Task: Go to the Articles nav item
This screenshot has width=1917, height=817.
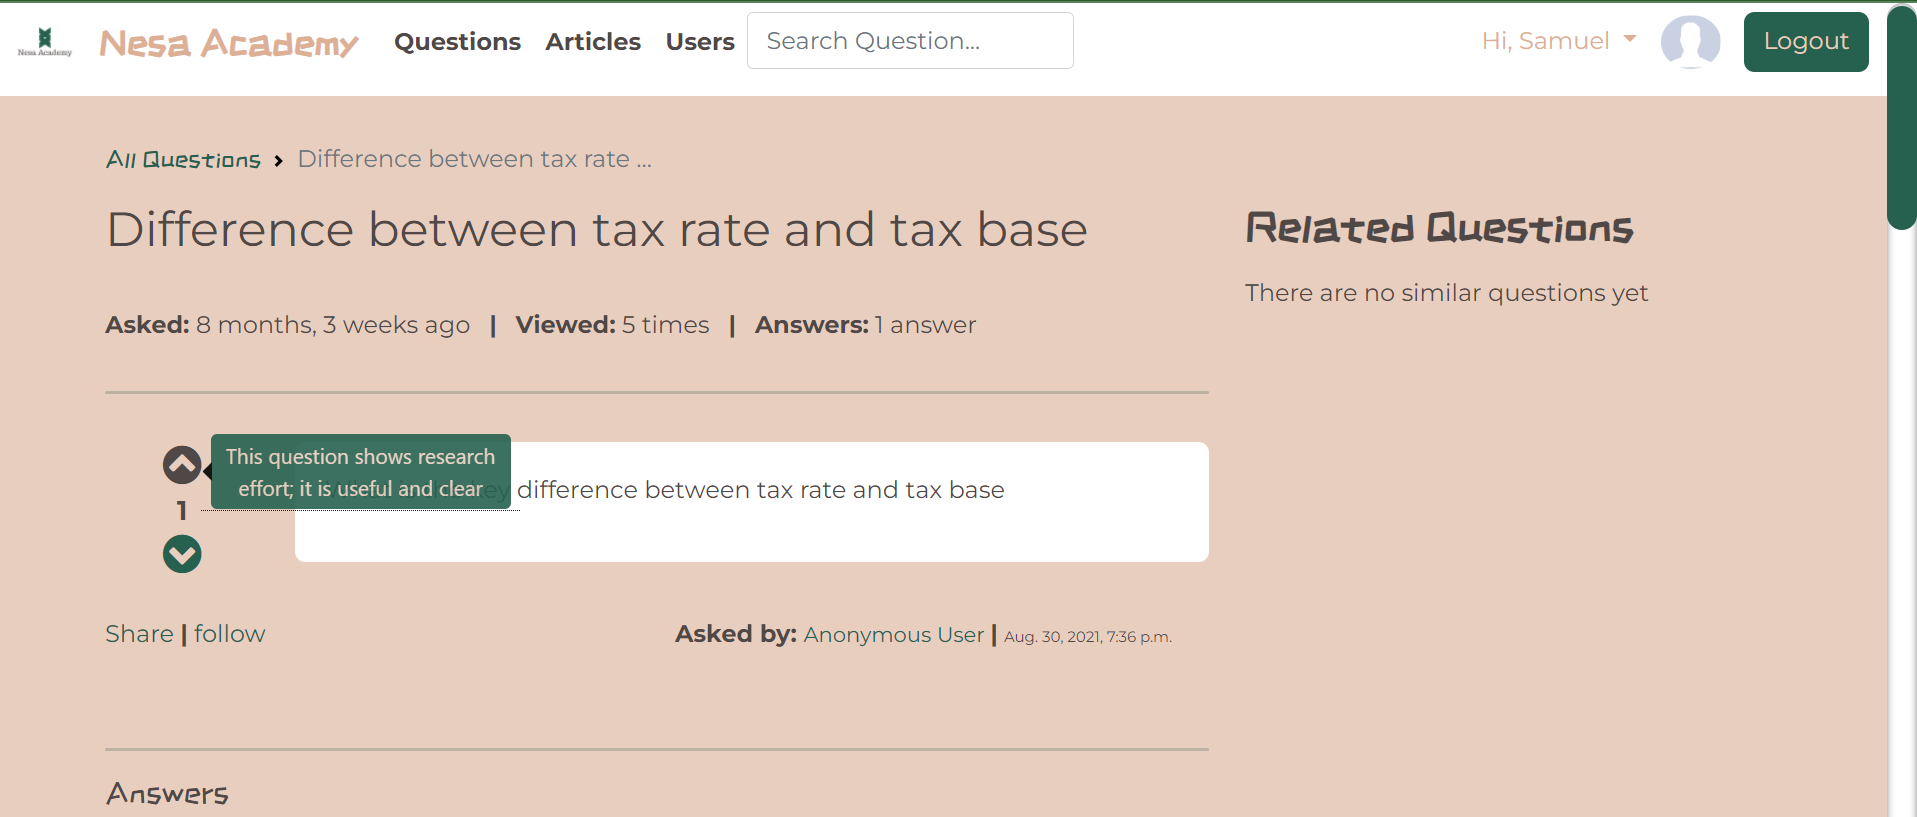Action: click(x=593, y=42)
